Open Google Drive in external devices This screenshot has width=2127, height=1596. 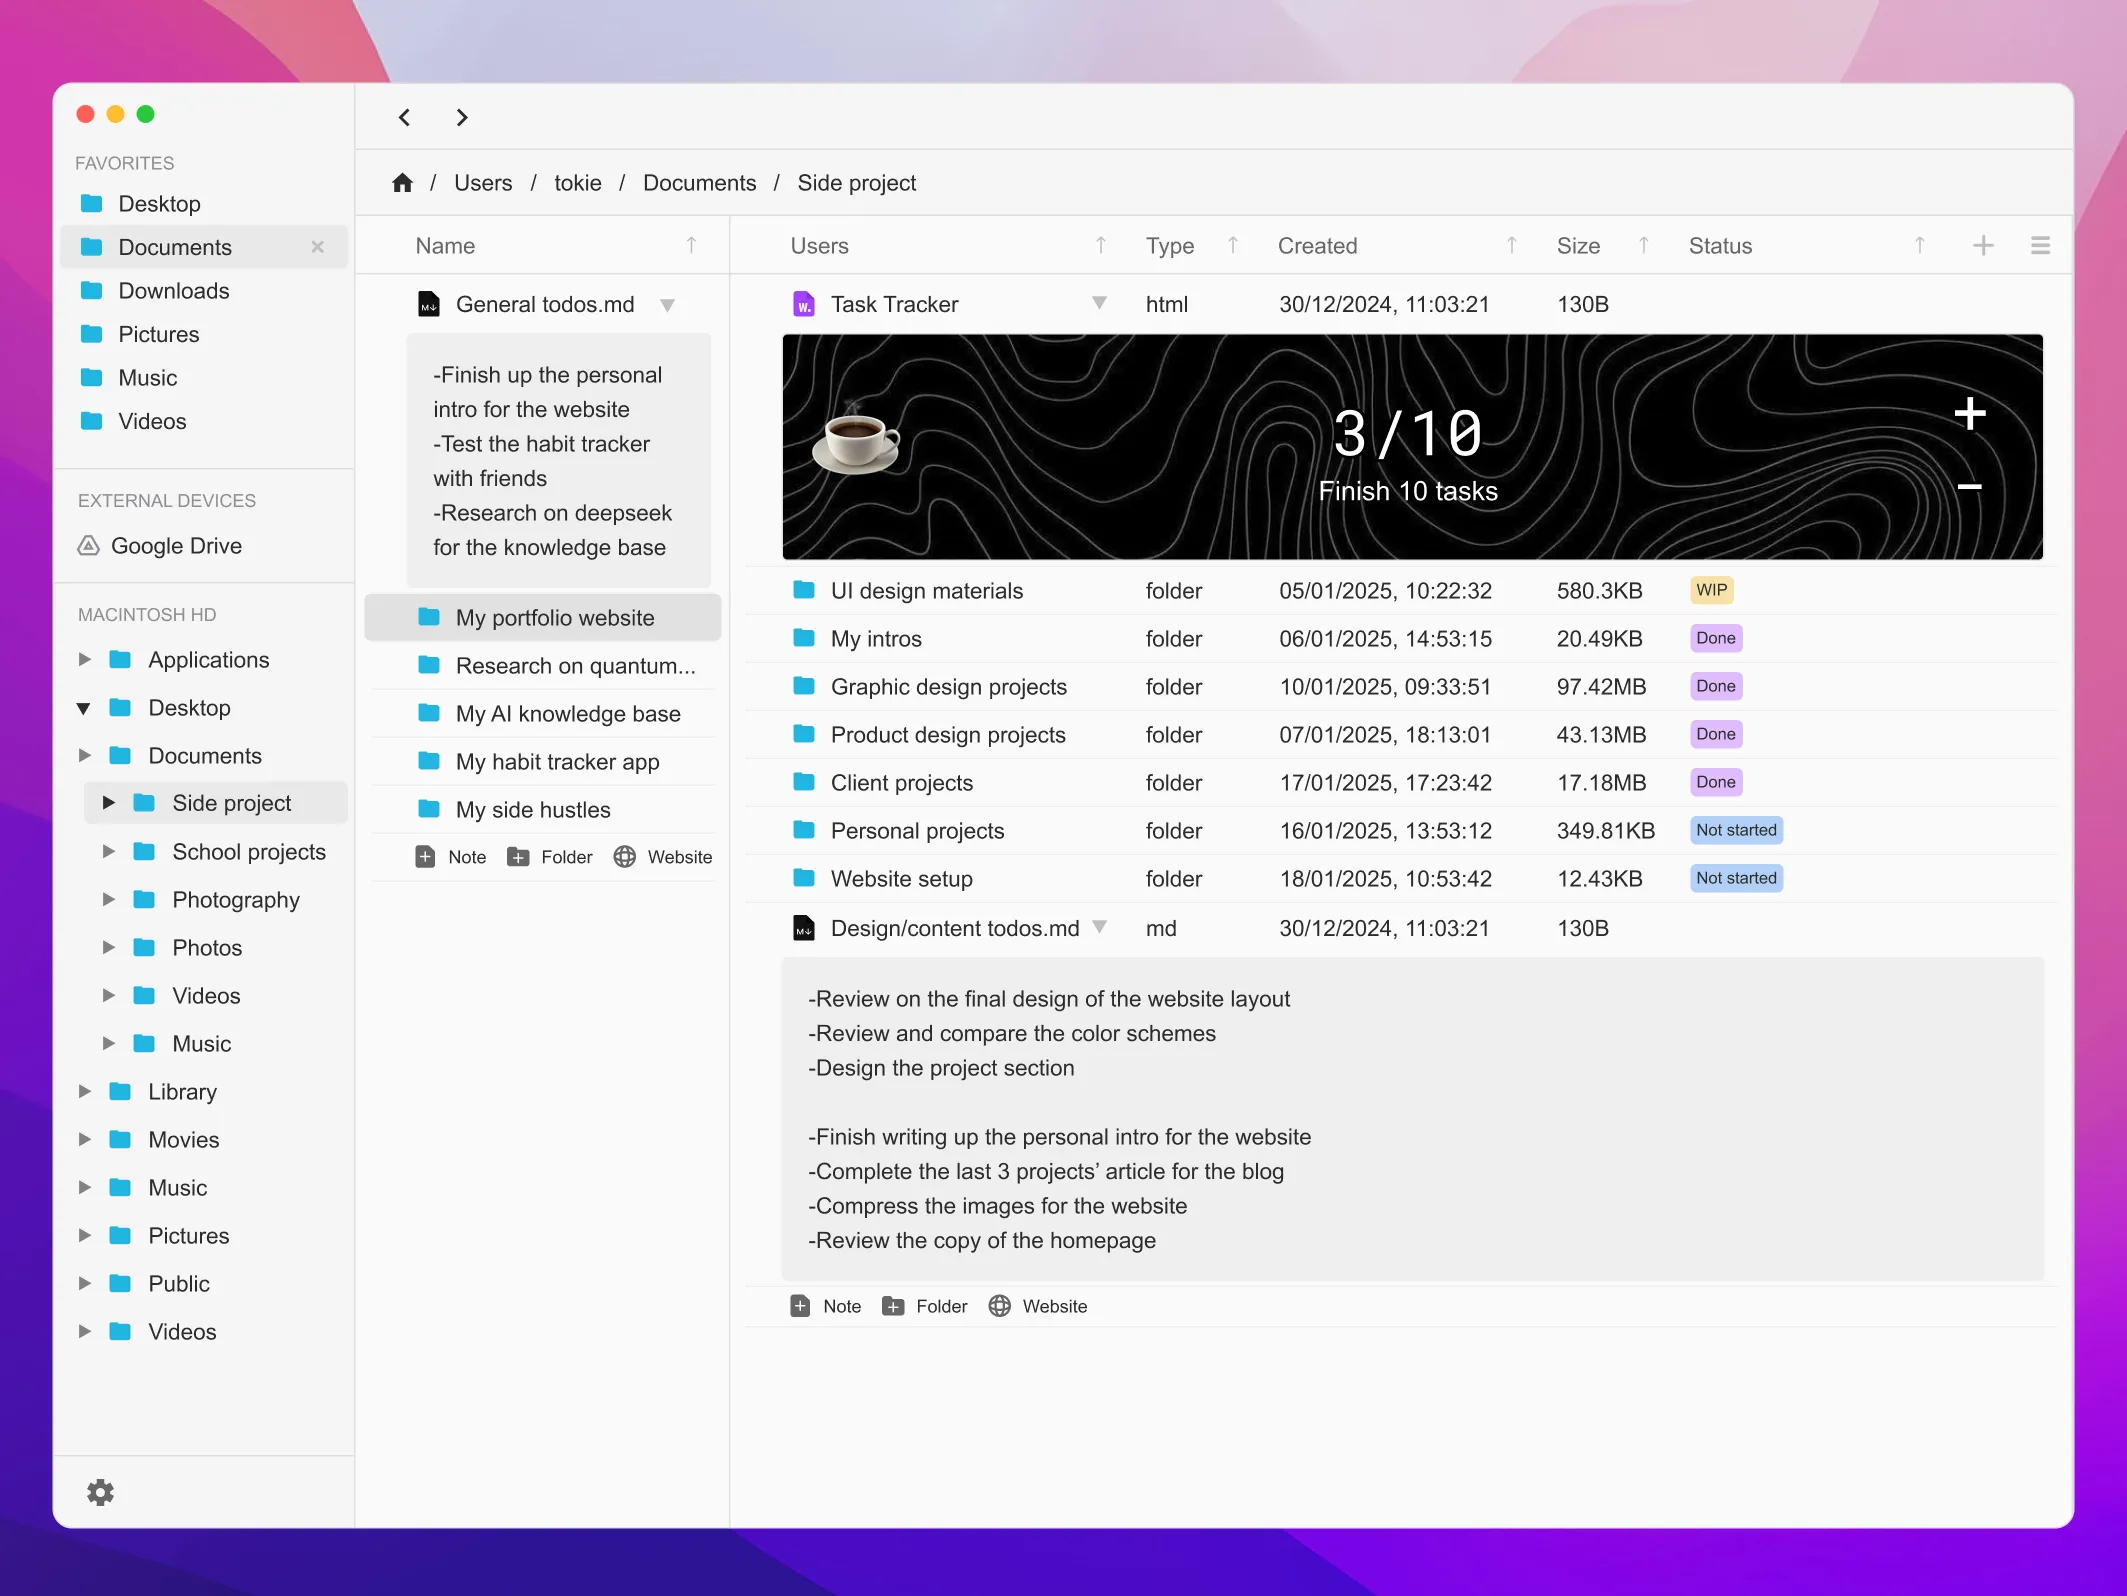pyautogui.click(x=176, y=546)
